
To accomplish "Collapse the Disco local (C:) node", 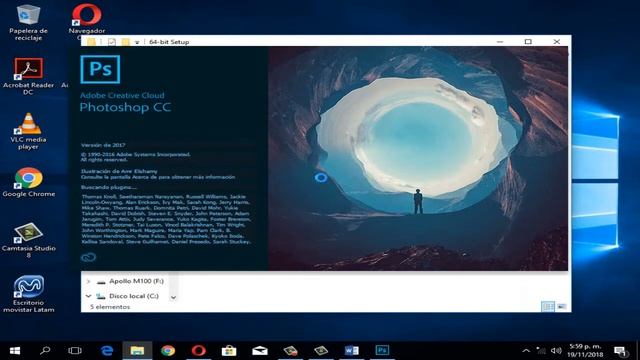I will click(88, 296).
